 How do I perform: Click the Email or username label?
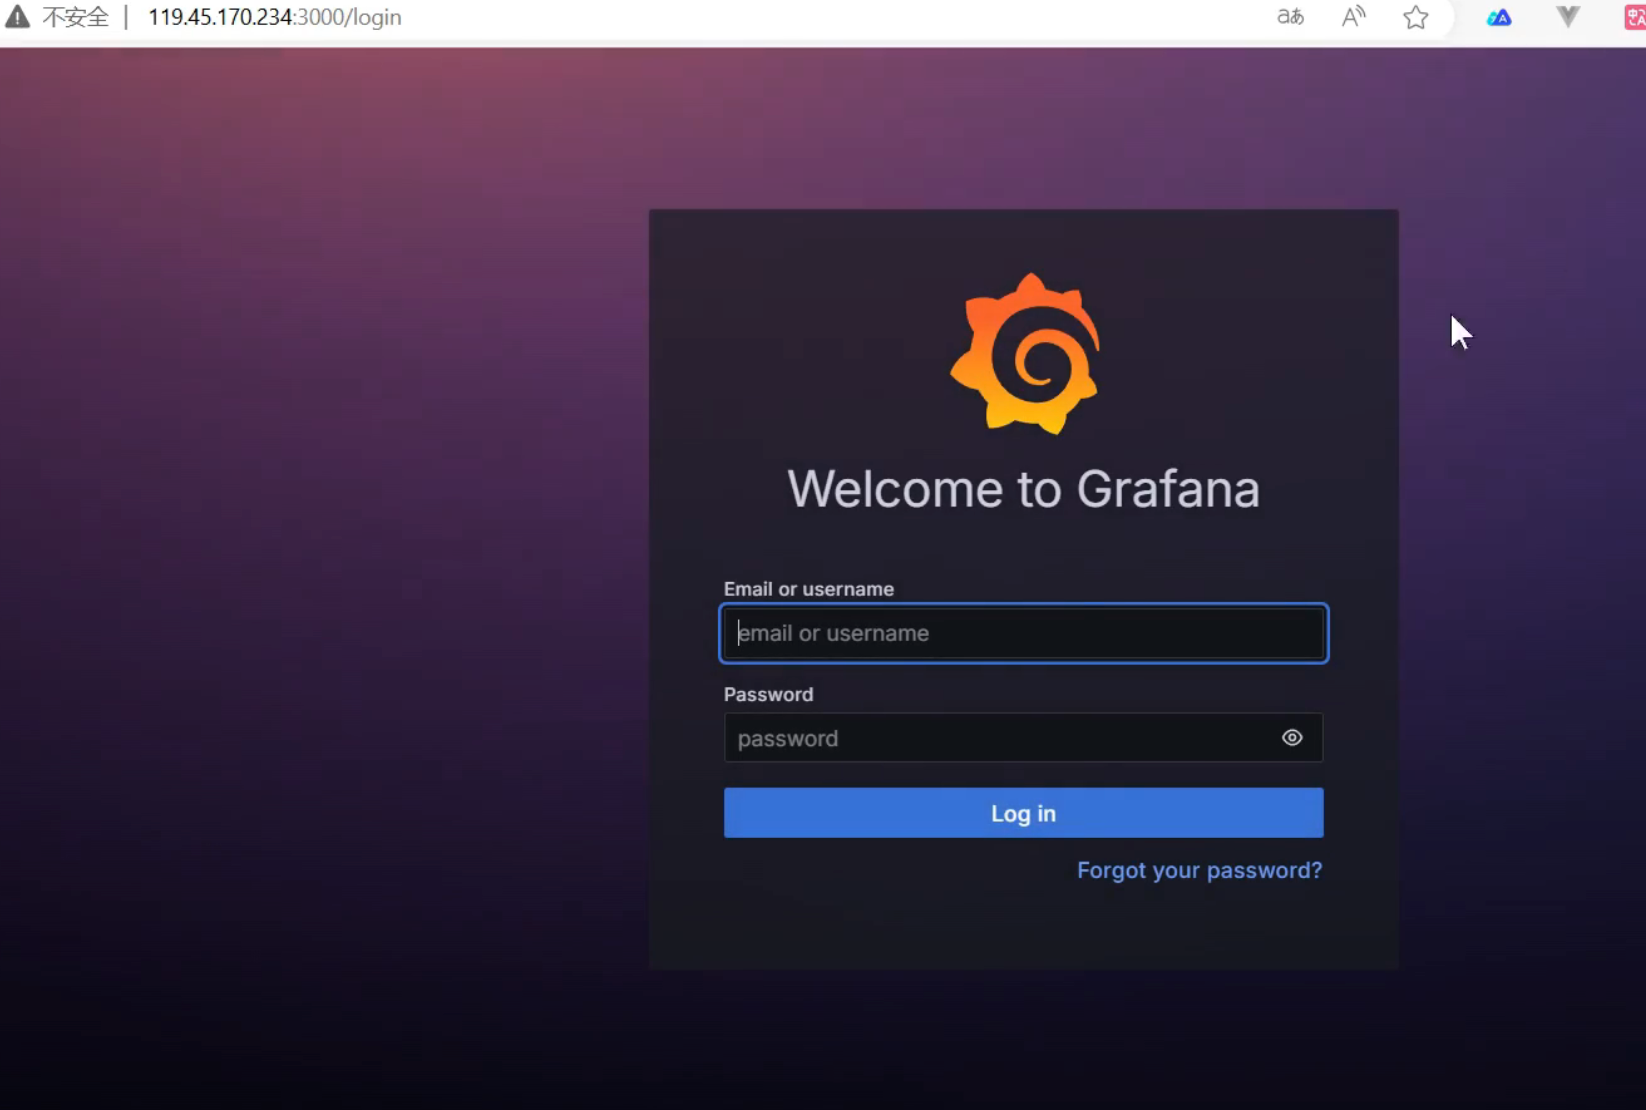click(x=809, y=589)
